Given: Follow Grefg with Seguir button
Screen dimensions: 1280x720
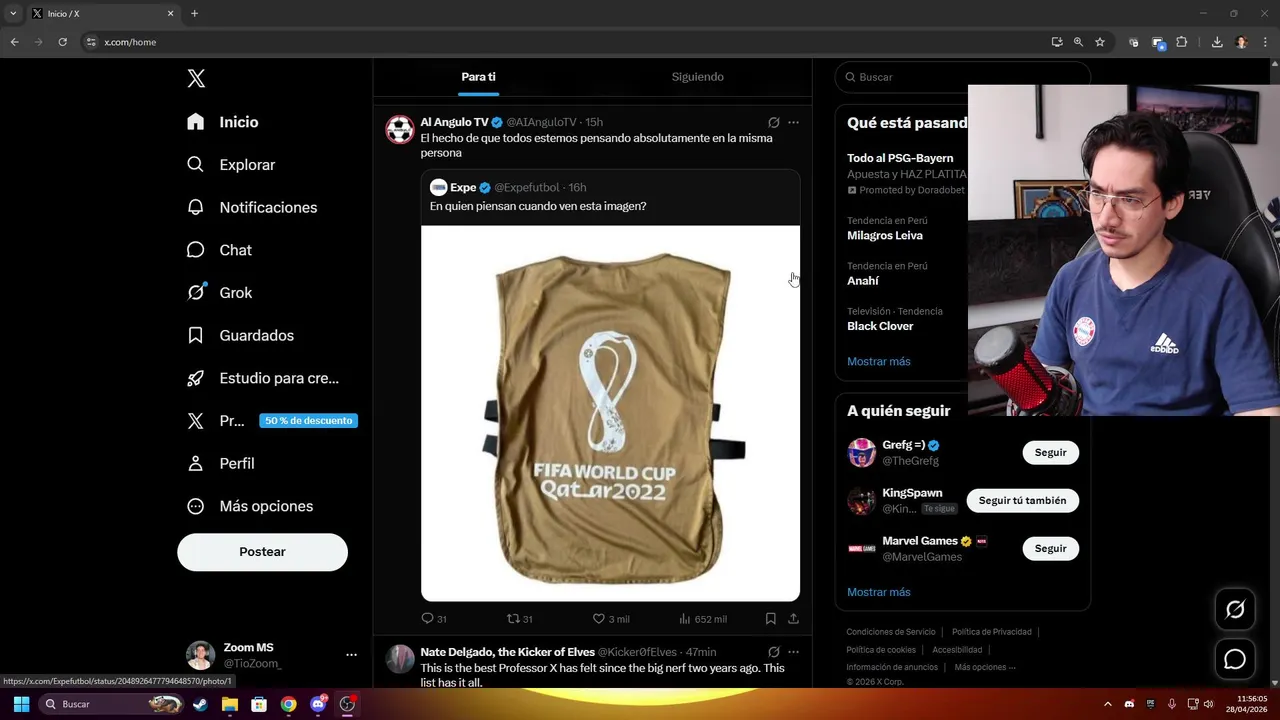Looking at the screenshot, I should tap(1050, 453).
